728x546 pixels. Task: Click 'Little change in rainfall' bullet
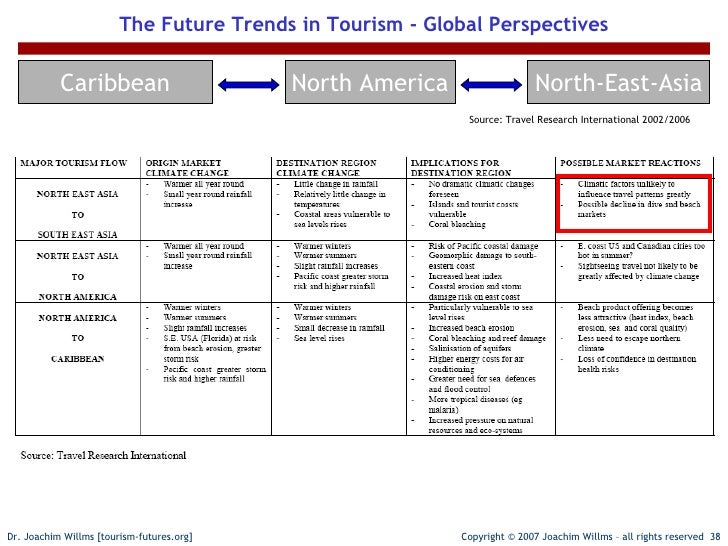point(336,184)
